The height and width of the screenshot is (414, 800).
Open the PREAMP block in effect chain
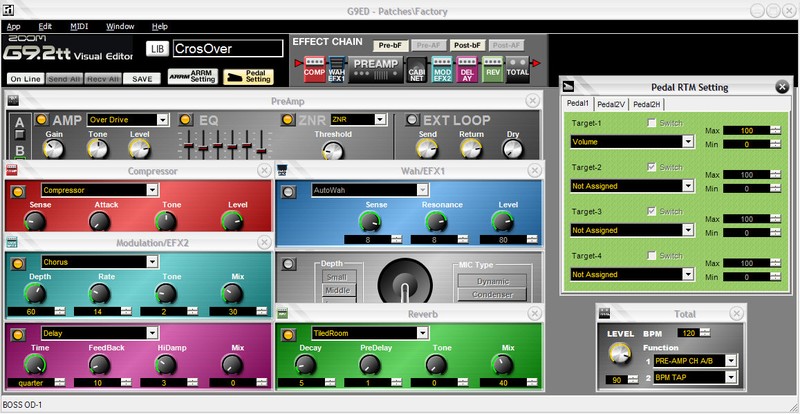pyautogui.click(x=376, y=69)
